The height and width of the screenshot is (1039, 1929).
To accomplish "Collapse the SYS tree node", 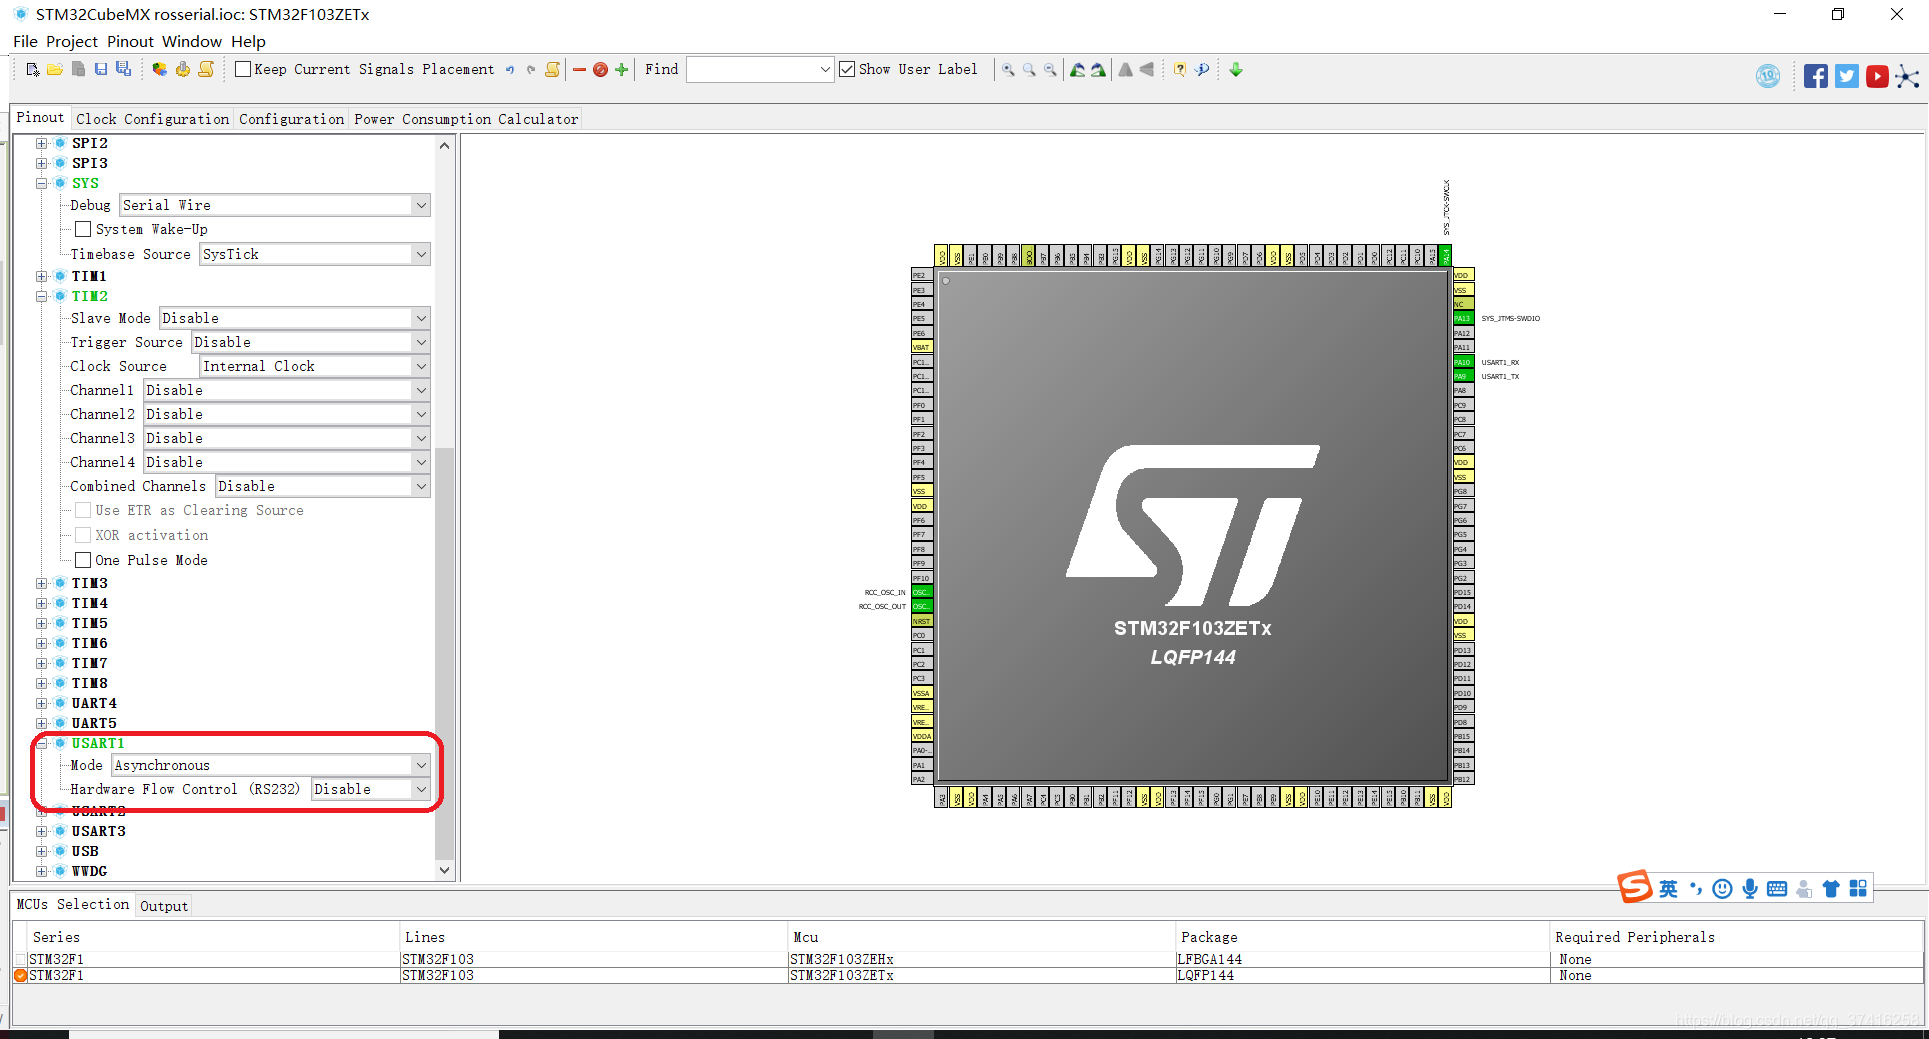I will (42, 183).
